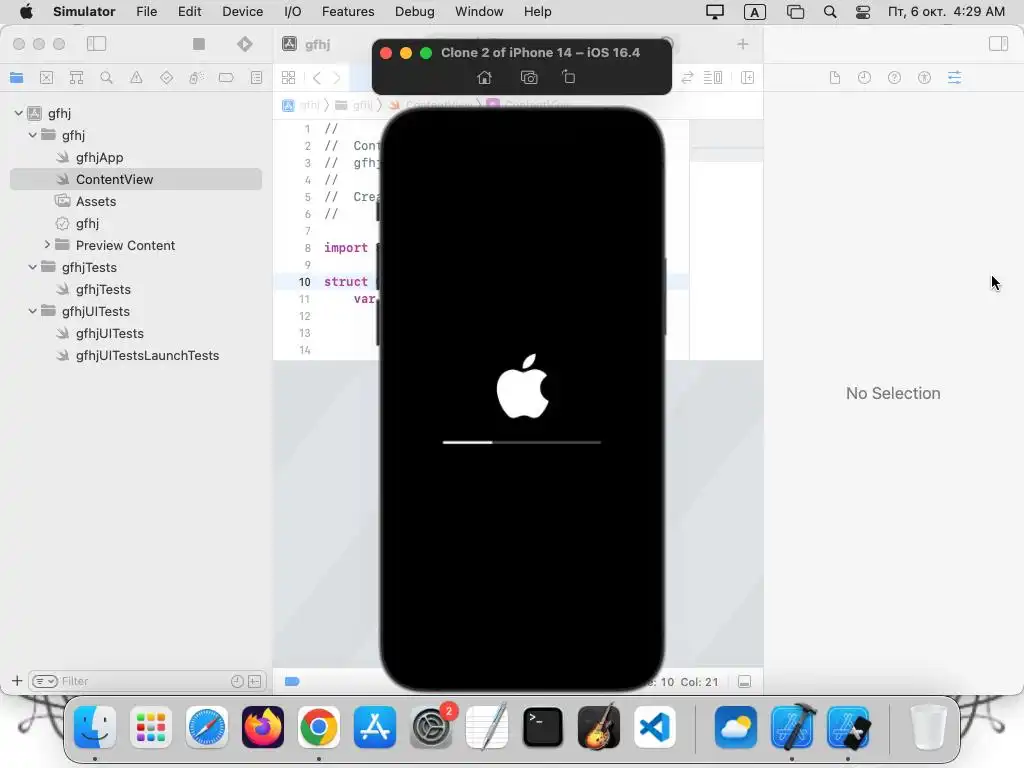
Task: Click the editor review changes arrows icon
Action: point(687,78)
